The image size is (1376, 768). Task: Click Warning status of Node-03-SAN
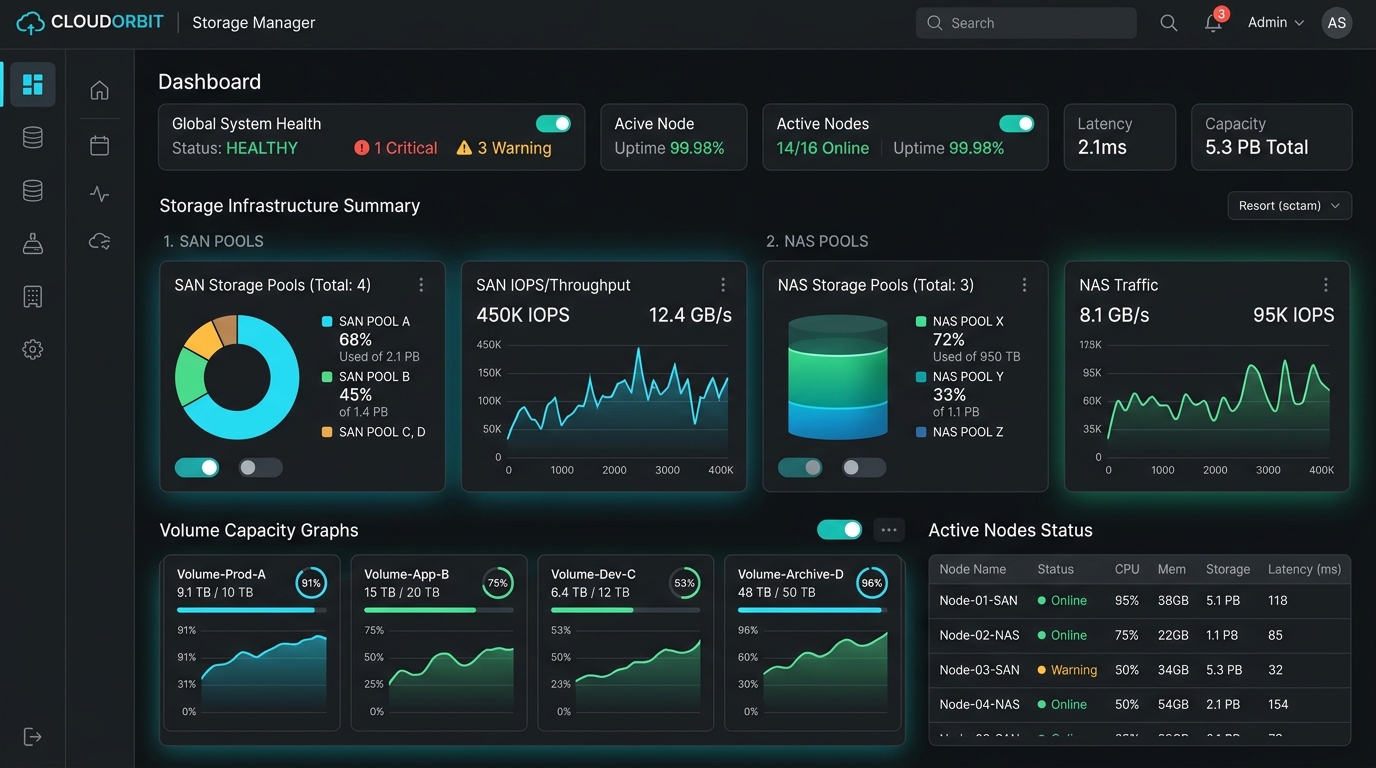[x=1067, y=670]
